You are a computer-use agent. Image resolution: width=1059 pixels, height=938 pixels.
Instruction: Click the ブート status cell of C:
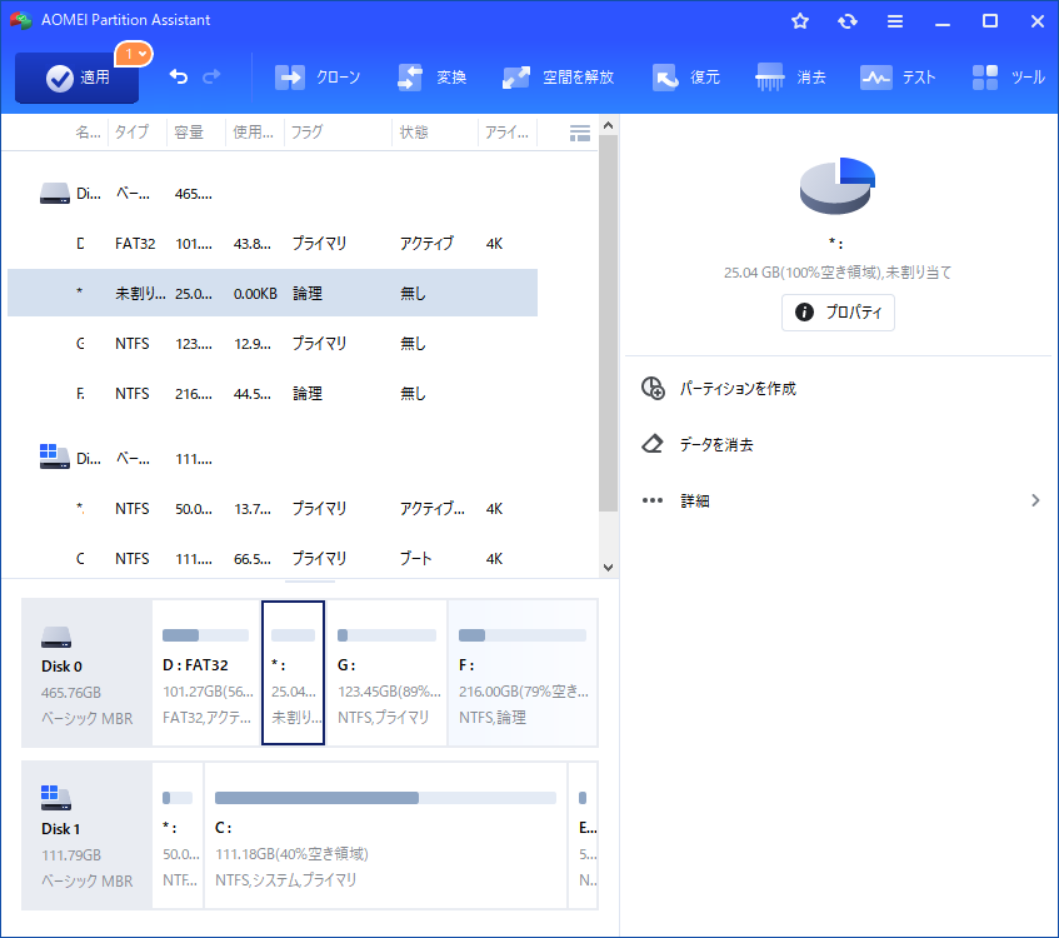pos(415,558)
